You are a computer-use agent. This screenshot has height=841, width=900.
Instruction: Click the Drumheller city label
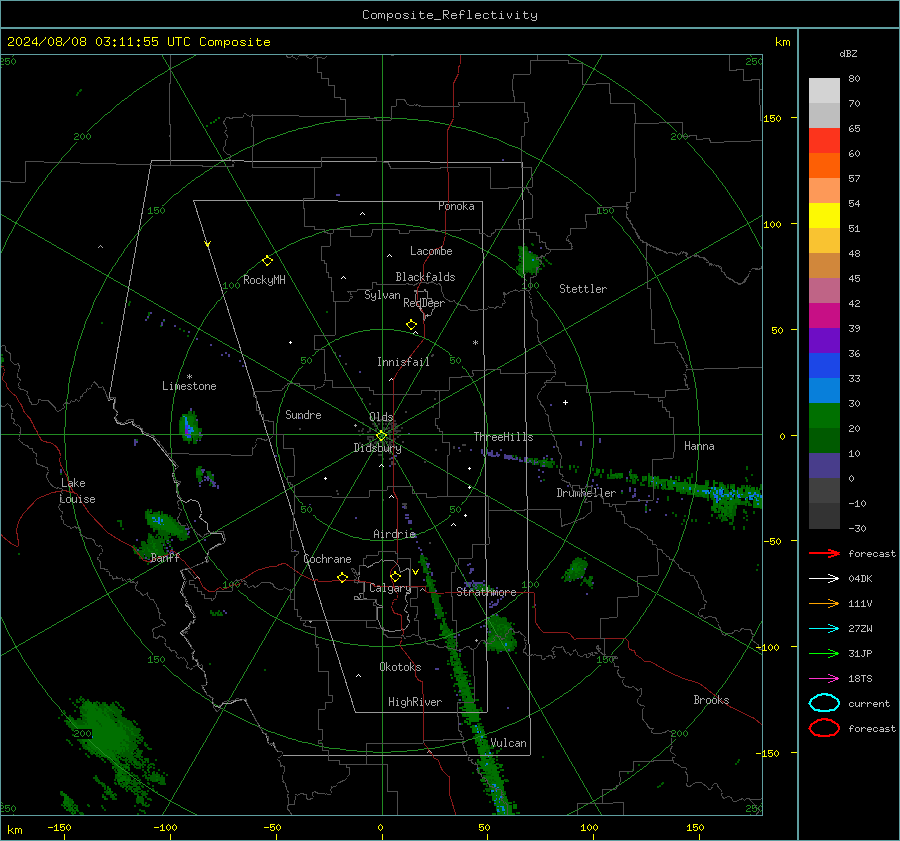click(586, 493)
